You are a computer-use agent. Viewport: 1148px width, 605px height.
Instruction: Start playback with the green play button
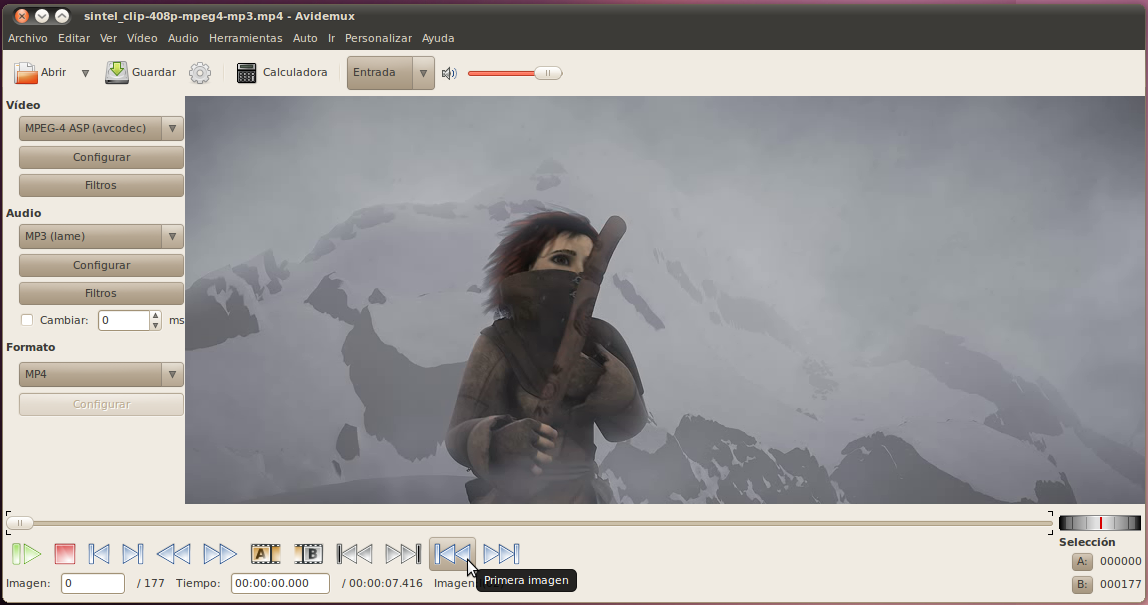[x=26, y=554]
